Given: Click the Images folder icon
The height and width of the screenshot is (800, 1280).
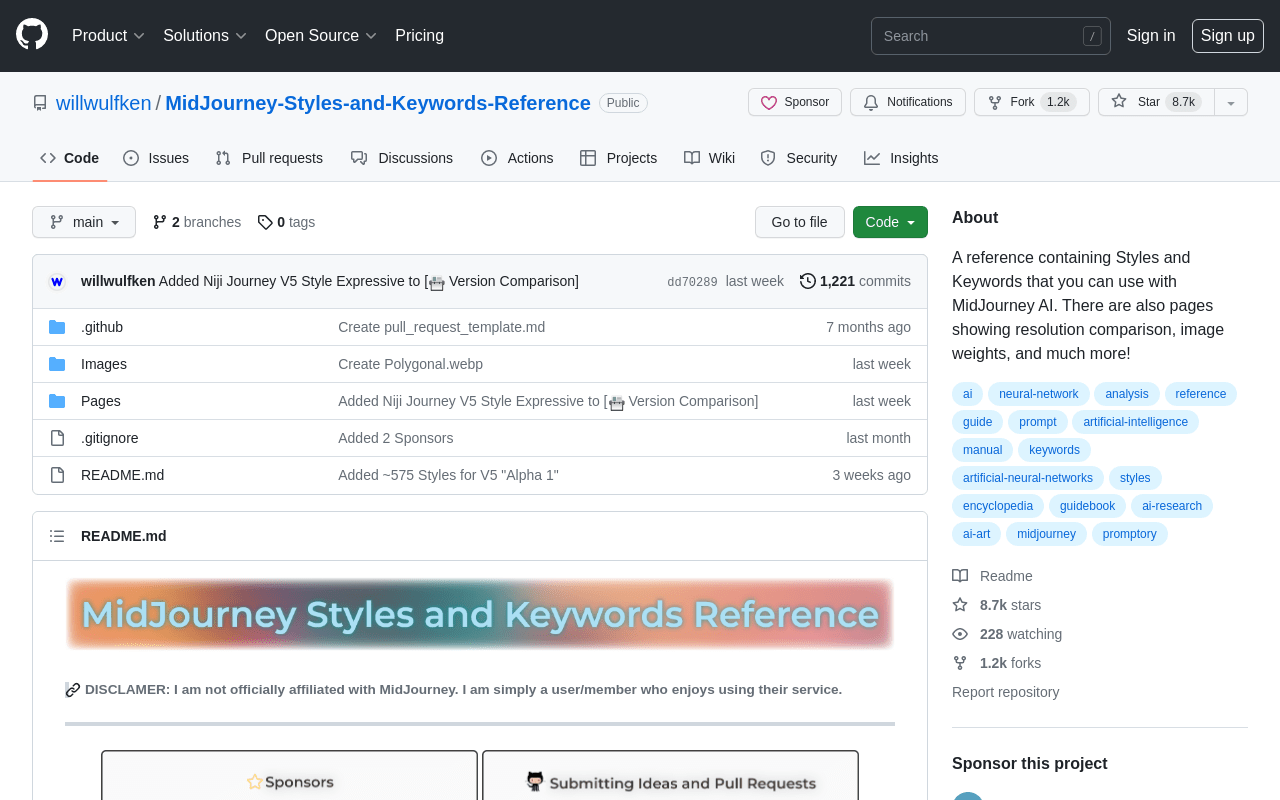Looking at the screenshot, I should coord(57,364).
